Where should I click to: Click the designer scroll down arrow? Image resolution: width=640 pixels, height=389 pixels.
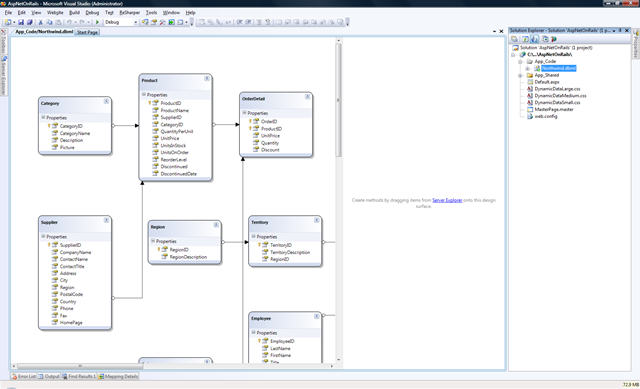[x=338, y=360]
